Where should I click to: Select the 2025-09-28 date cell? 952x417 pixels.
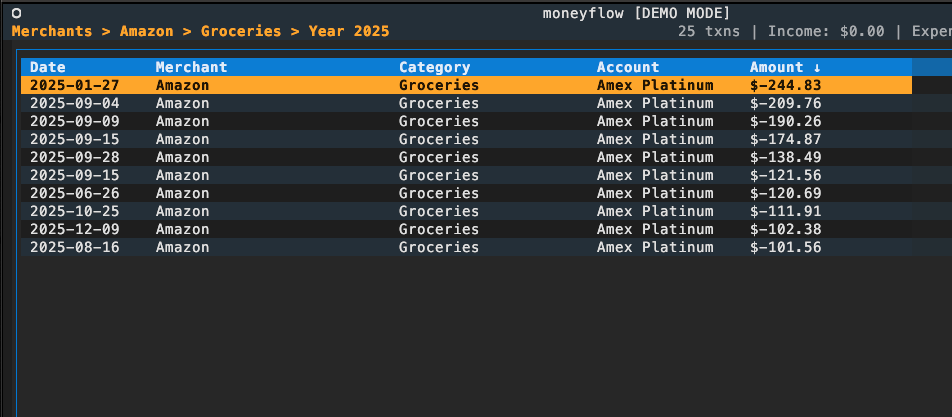tap(75, 157)
